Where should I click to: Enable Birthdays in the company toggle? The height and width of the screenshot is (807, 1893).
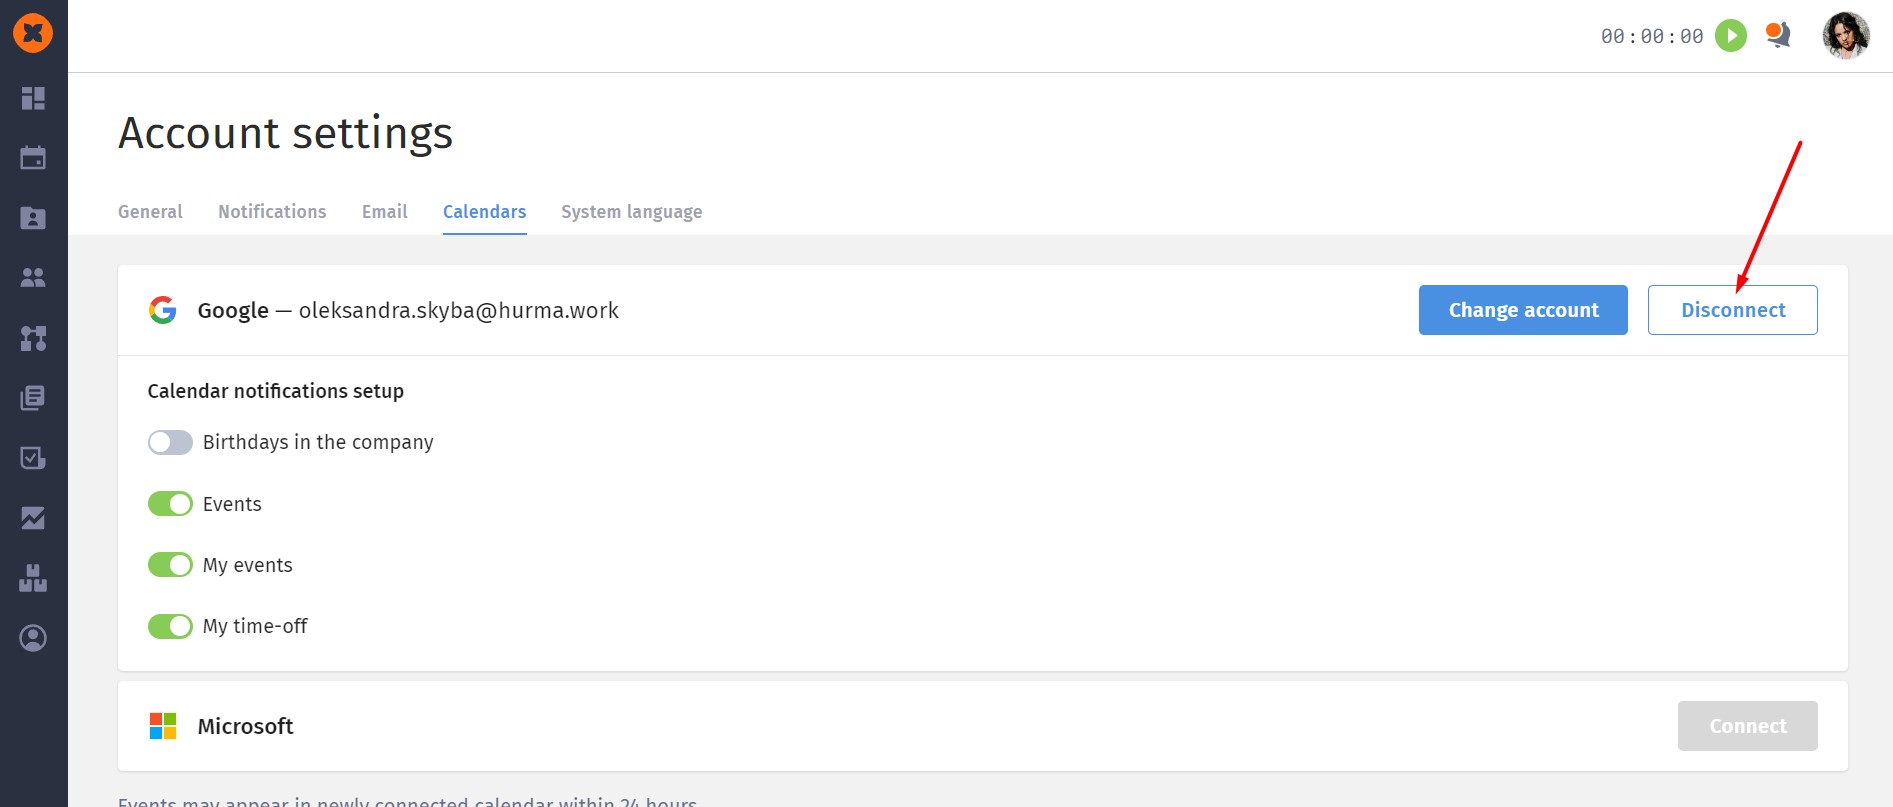click(x=170, y=442)
